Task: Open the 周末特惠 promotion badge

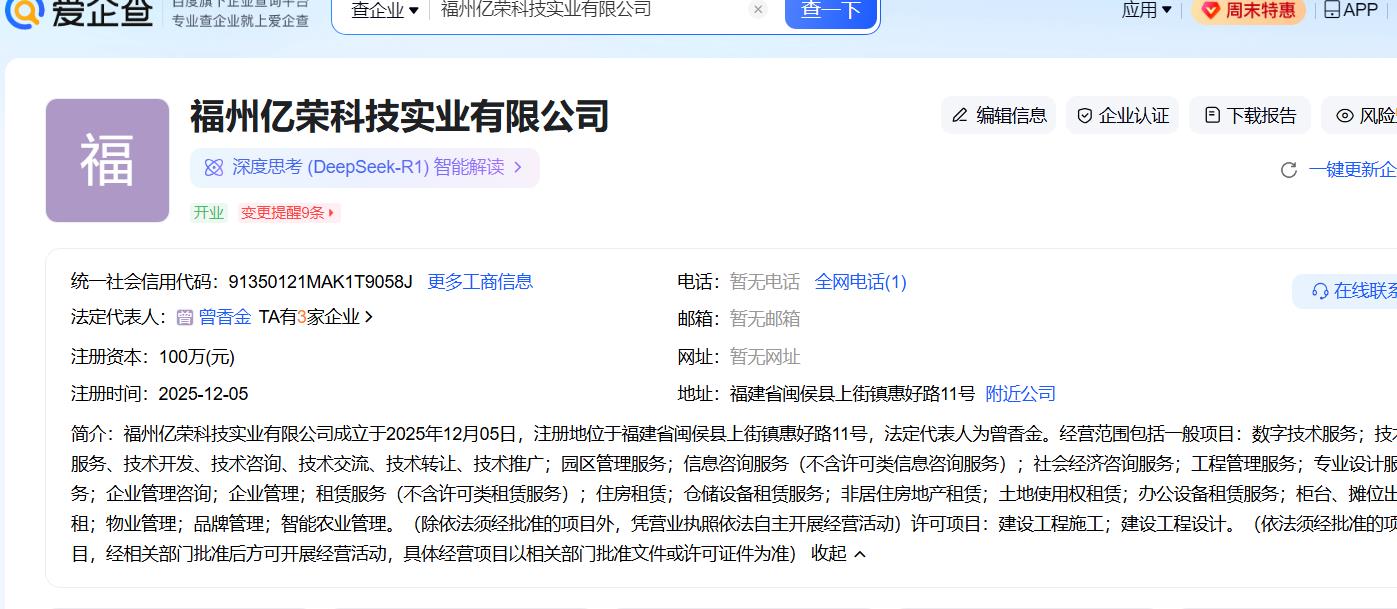Action: [1248, 10]
